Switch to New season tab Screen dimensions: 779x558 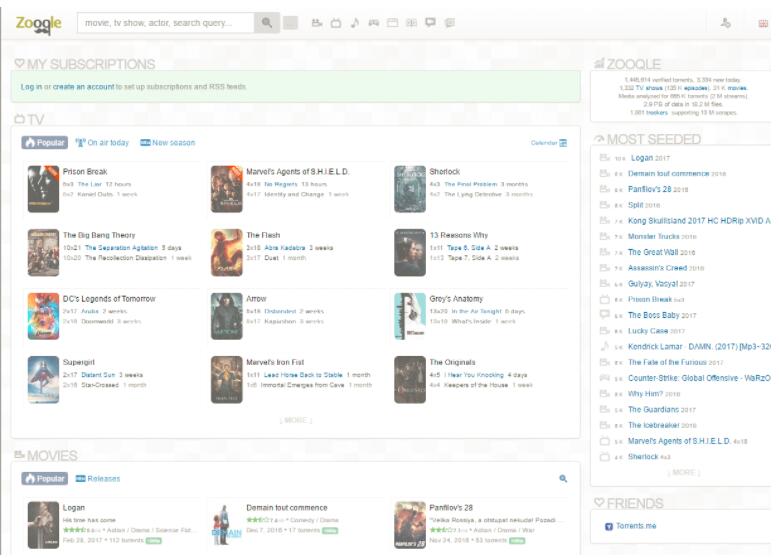167,143
